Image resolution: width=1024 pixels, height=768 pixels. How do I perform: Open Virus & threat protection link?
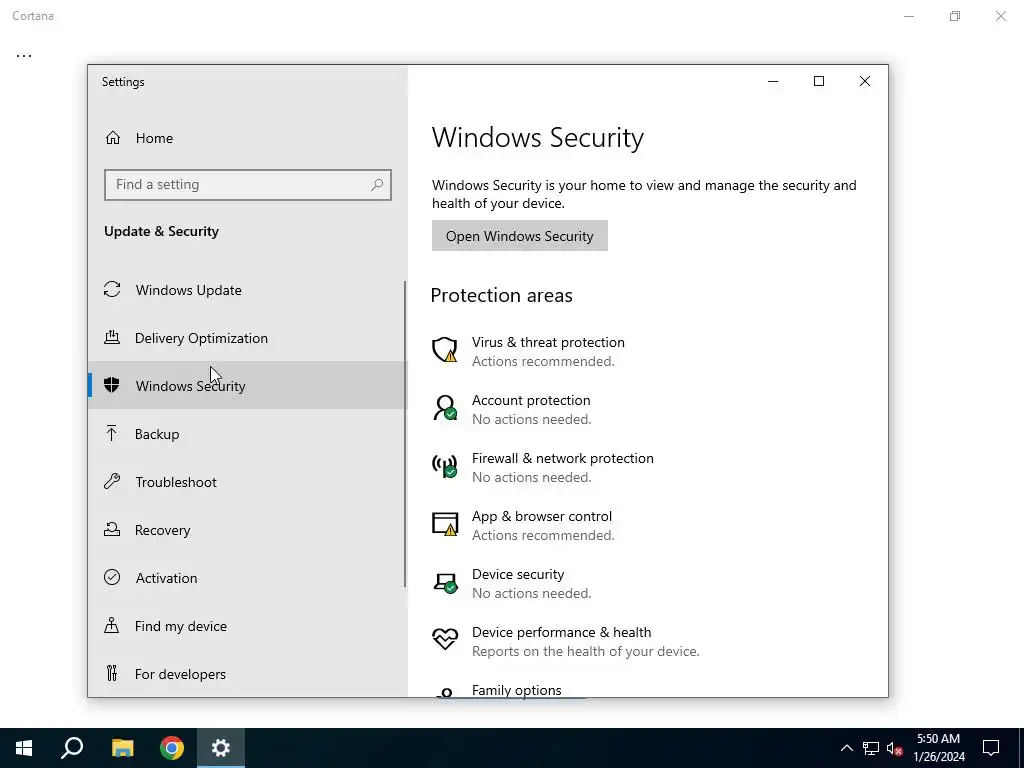[x=548, y=342]
